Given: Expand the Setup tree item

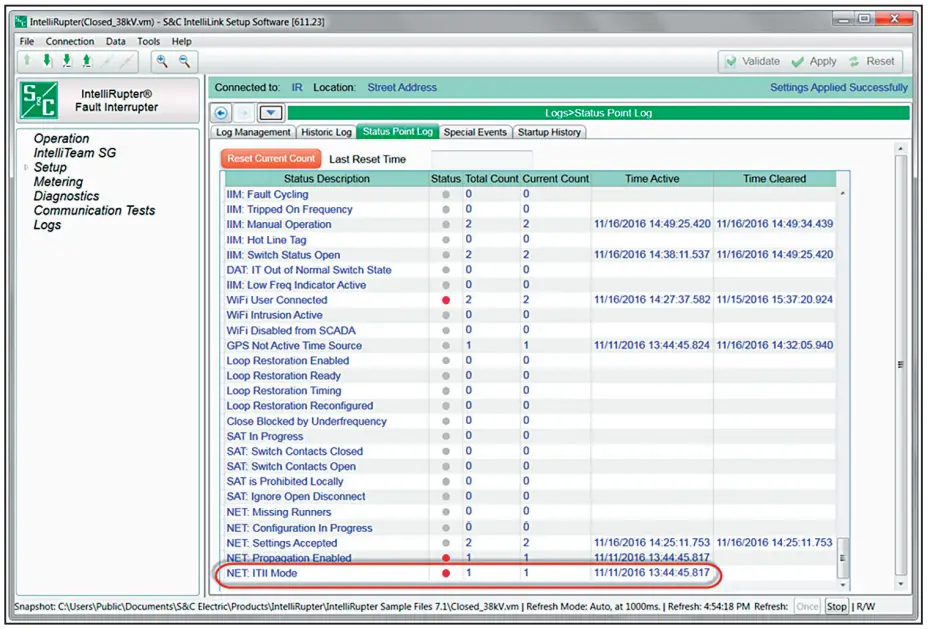Looking at the screenshot, I should click(x=26, y=168).
